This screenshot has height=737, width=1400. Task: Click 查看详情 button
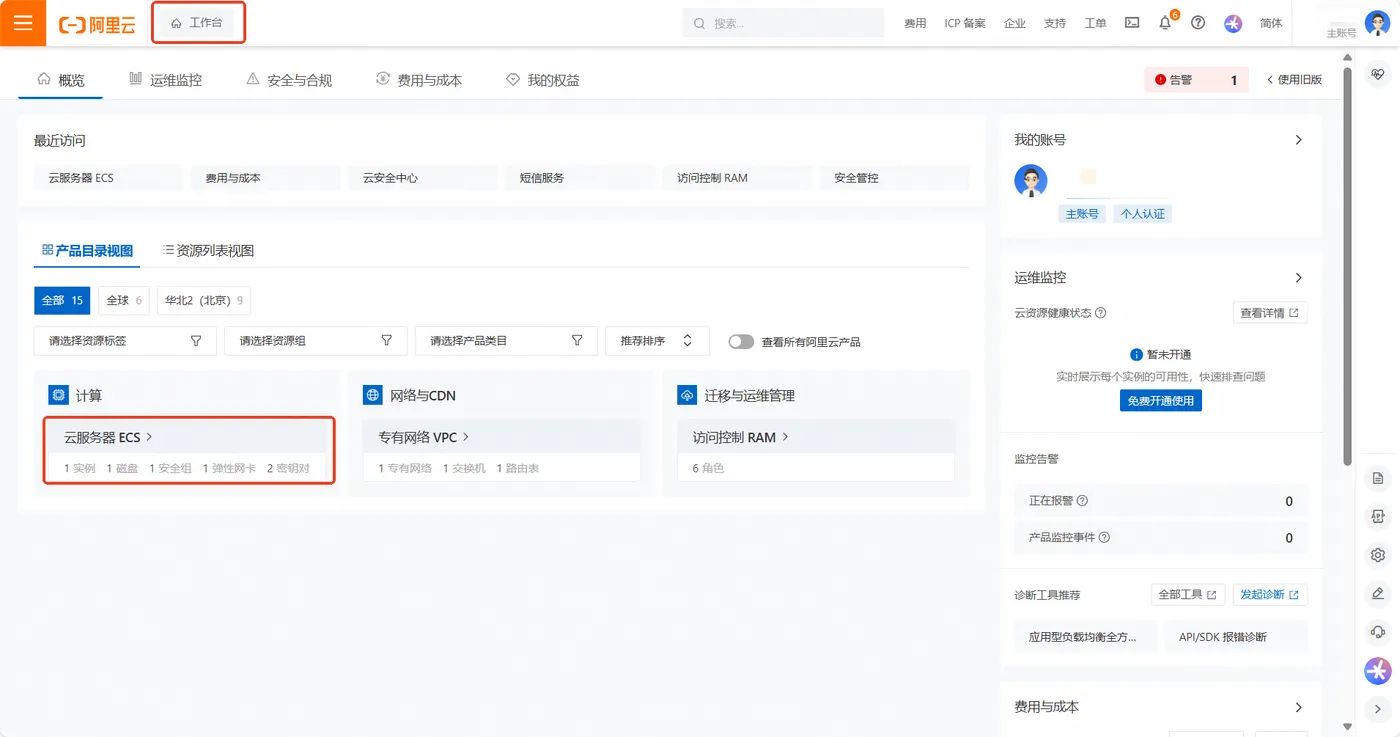pos(1270,313)
